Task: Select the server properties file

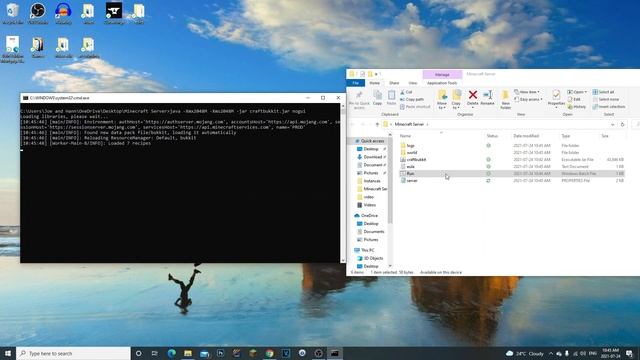Action: (412, 180)
